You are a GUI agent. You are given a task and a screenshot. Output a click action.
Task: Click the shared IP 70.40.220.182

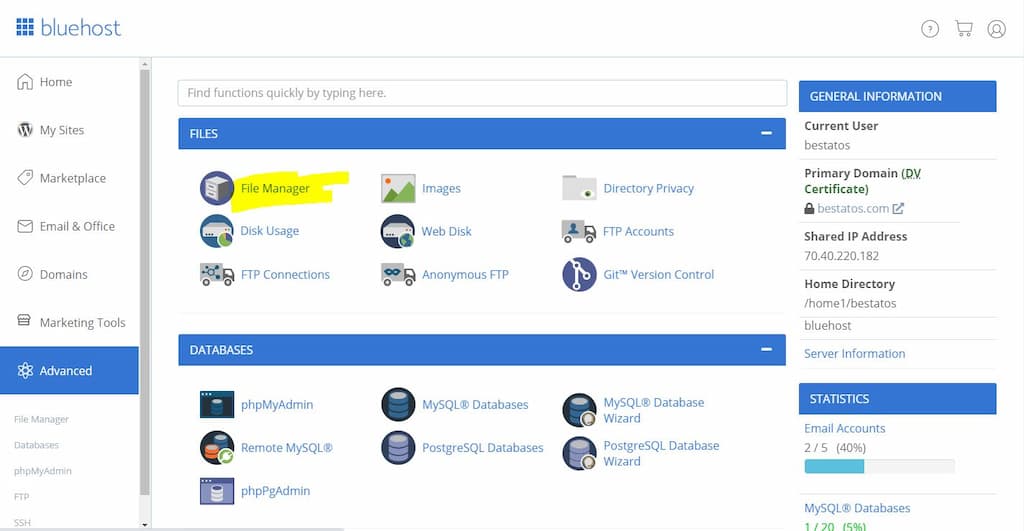tap(841, 256)
